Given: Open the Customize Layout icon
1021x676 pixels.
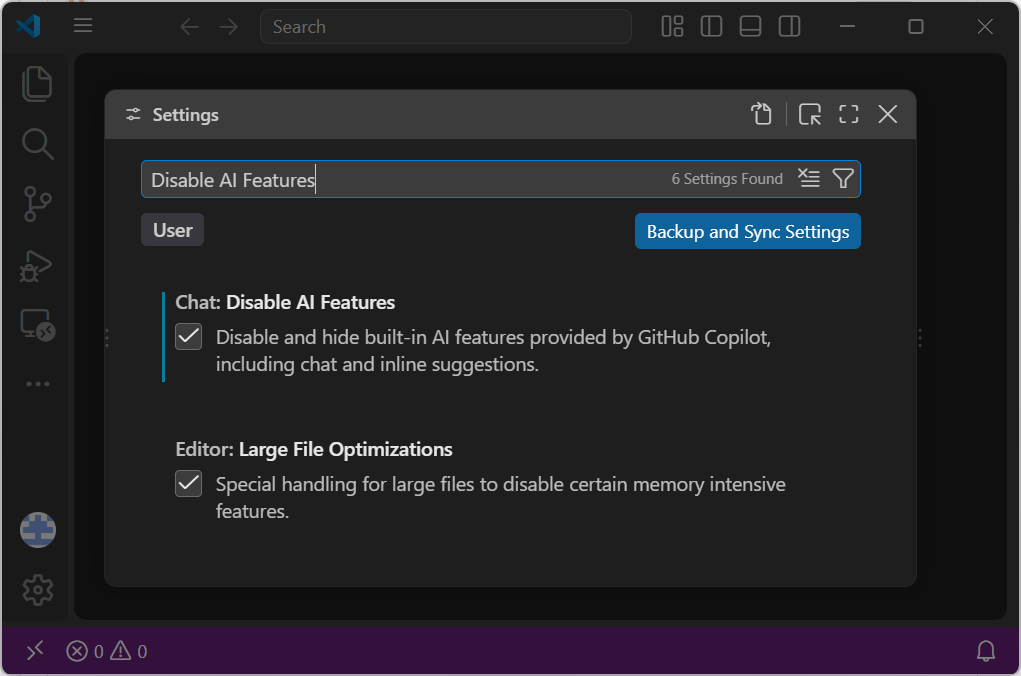Looking at the screenshot, I should pos(672,27).
